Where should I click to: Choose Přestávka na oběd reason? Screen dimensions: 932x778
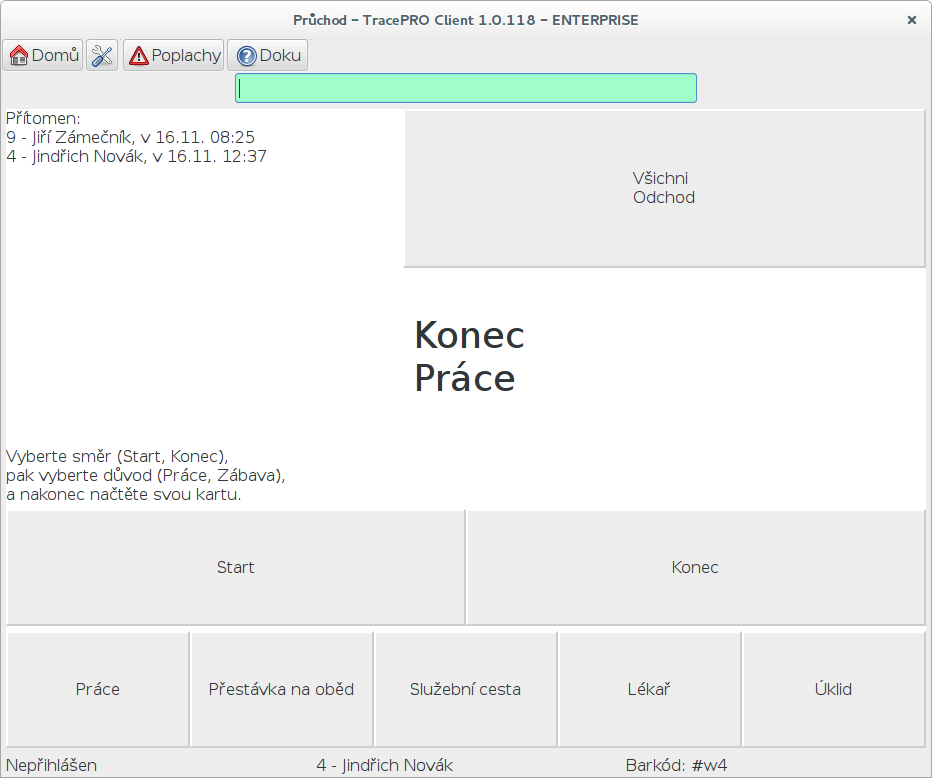[x=281, y=689]
